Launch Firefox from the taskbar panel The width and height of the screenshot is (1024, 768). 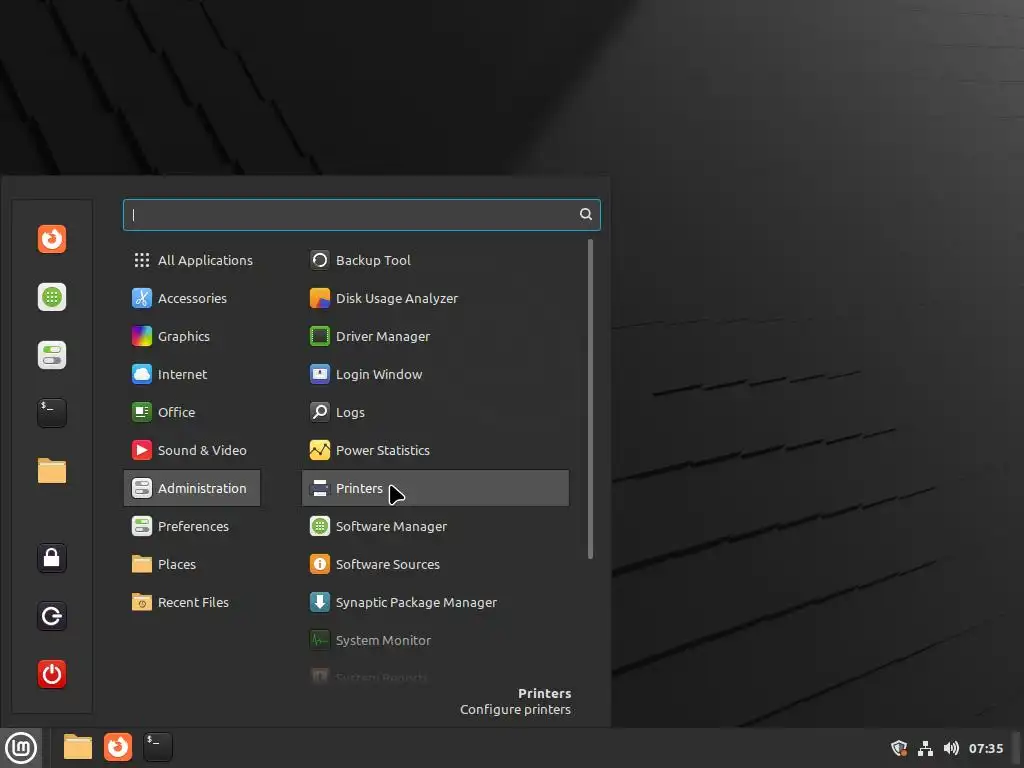tap(118, 748)
